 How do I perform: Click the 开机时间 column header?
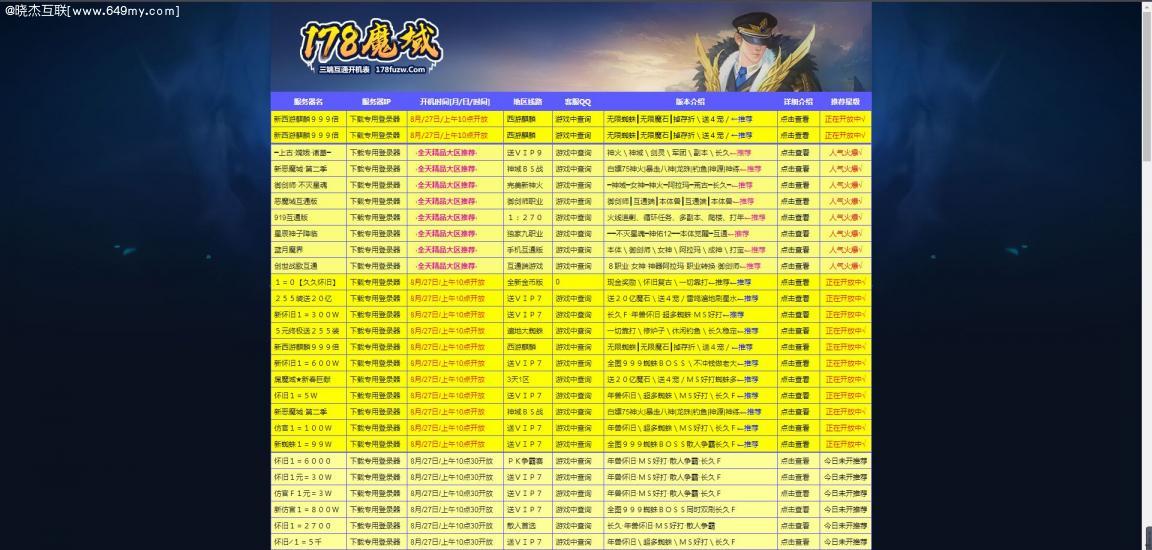(x=455, y=102)
